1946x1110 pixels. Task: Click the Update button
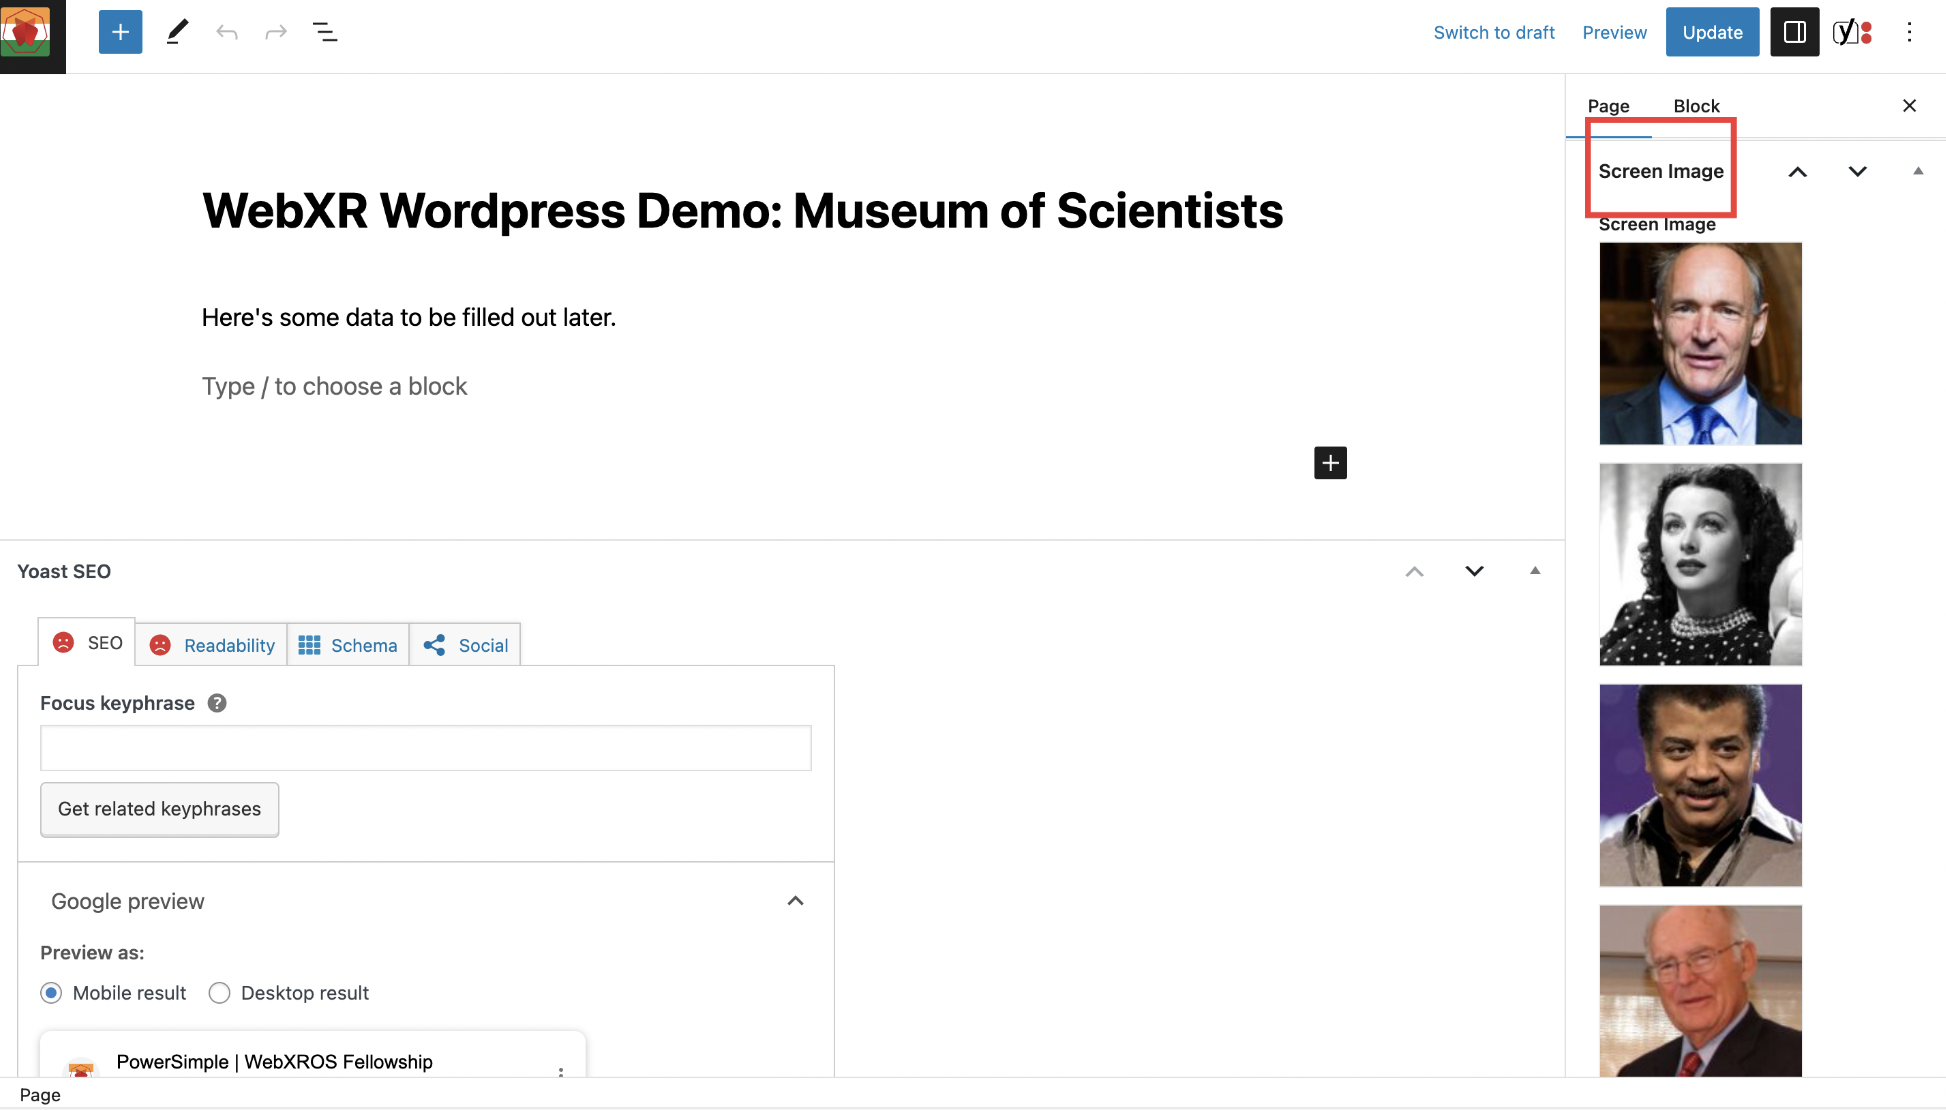coord(1713,32)
